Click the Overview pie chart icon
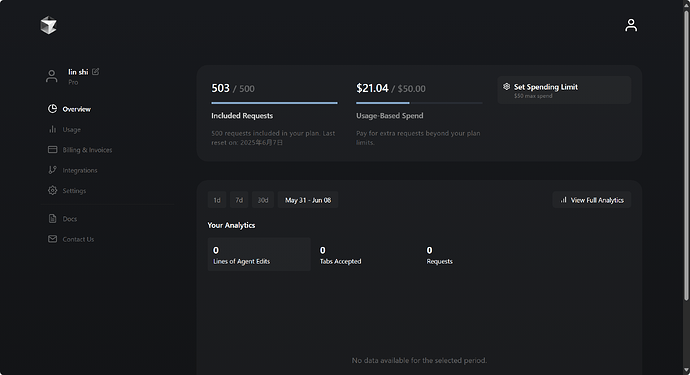The width and height of the screenshot is (690, 375). pyautogui.click(x=52, y=109)
